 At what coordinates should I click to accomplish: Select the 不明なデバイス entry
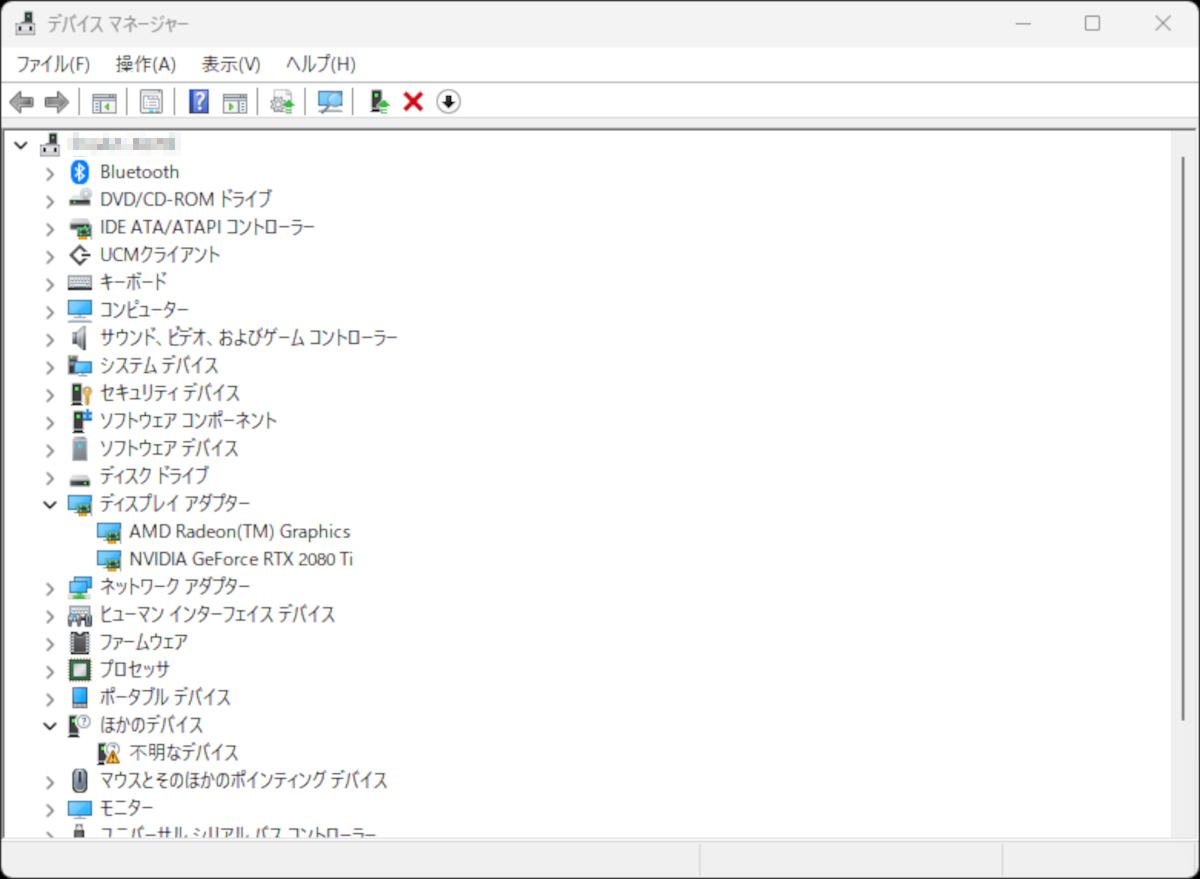point(184,753)
